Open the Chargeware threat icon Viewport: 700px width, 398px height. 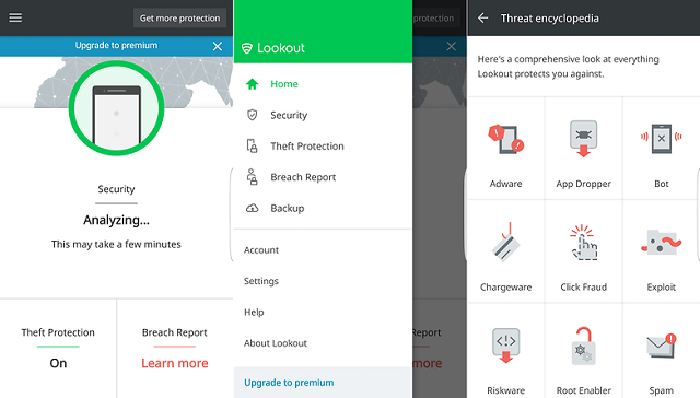pyautogui.click(x=506, y=242)
